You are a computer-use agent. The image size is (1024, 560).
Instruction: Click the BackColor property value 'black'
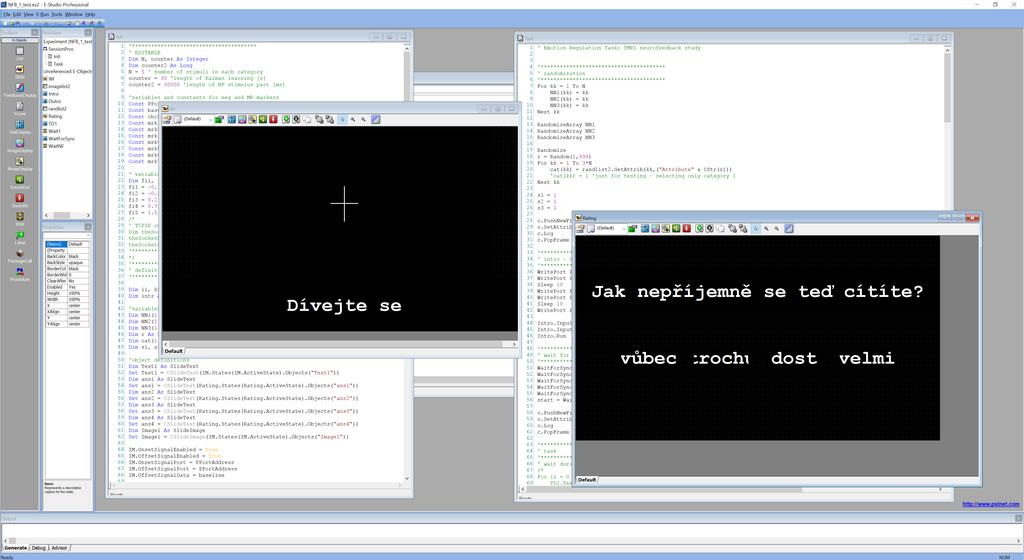pos(78,257)
